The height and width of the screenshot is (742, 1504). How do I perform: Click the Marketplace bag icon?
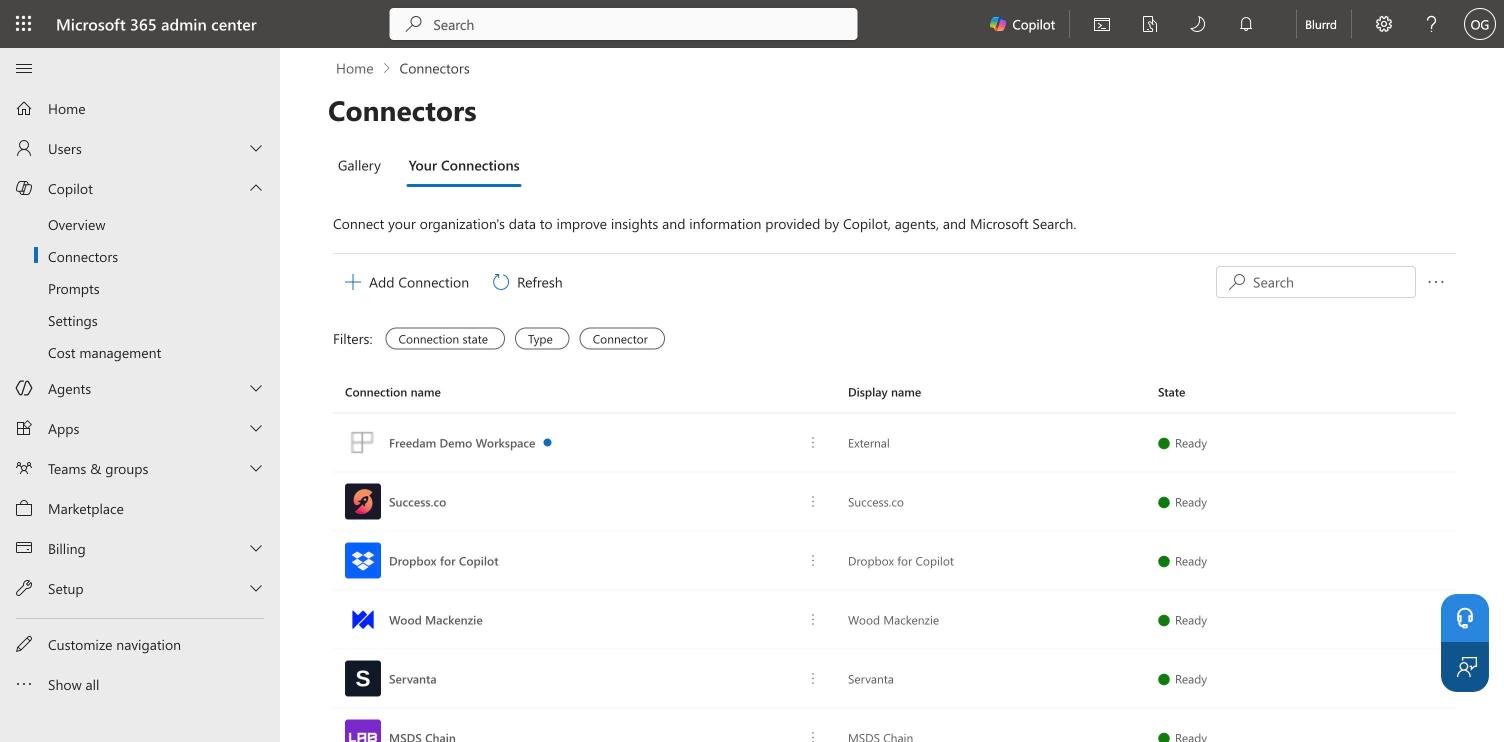click(24, 508)
